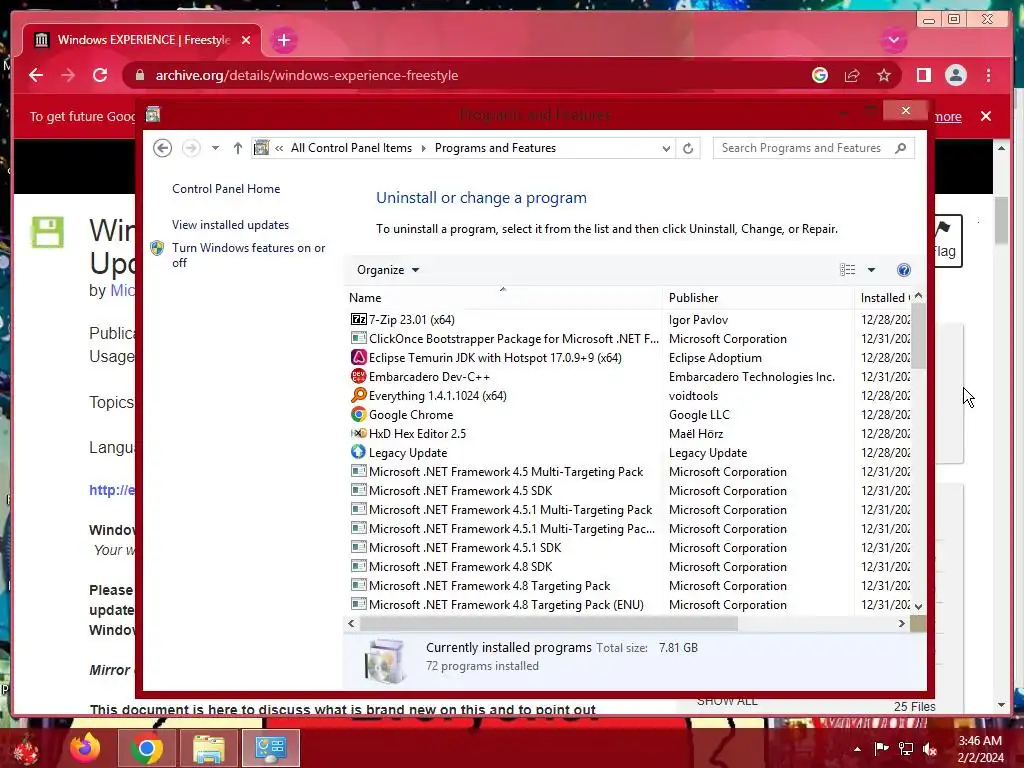Reload the archive.org page in Chrome
The height and width of the screenshot is (768, 1024).
coord(100,75)
